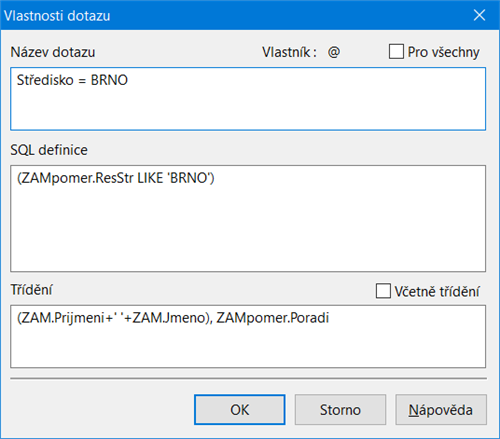
Task: Focus the Název dotazu input field
Action: (x=248, y=99)
